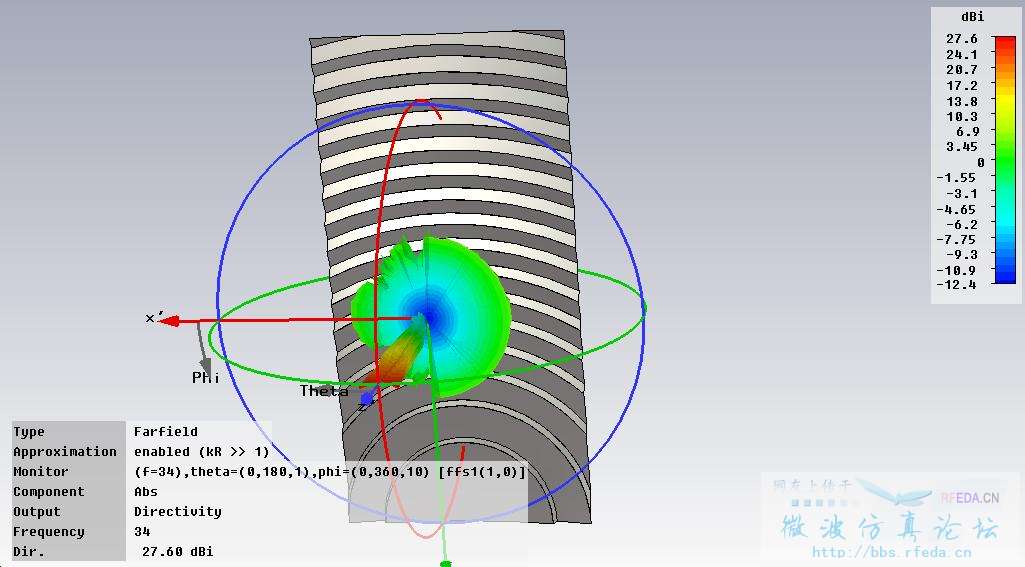Click the -12.4 color scale minimum label
Viewport: 1025px width, 567px height.
[956, 284]
